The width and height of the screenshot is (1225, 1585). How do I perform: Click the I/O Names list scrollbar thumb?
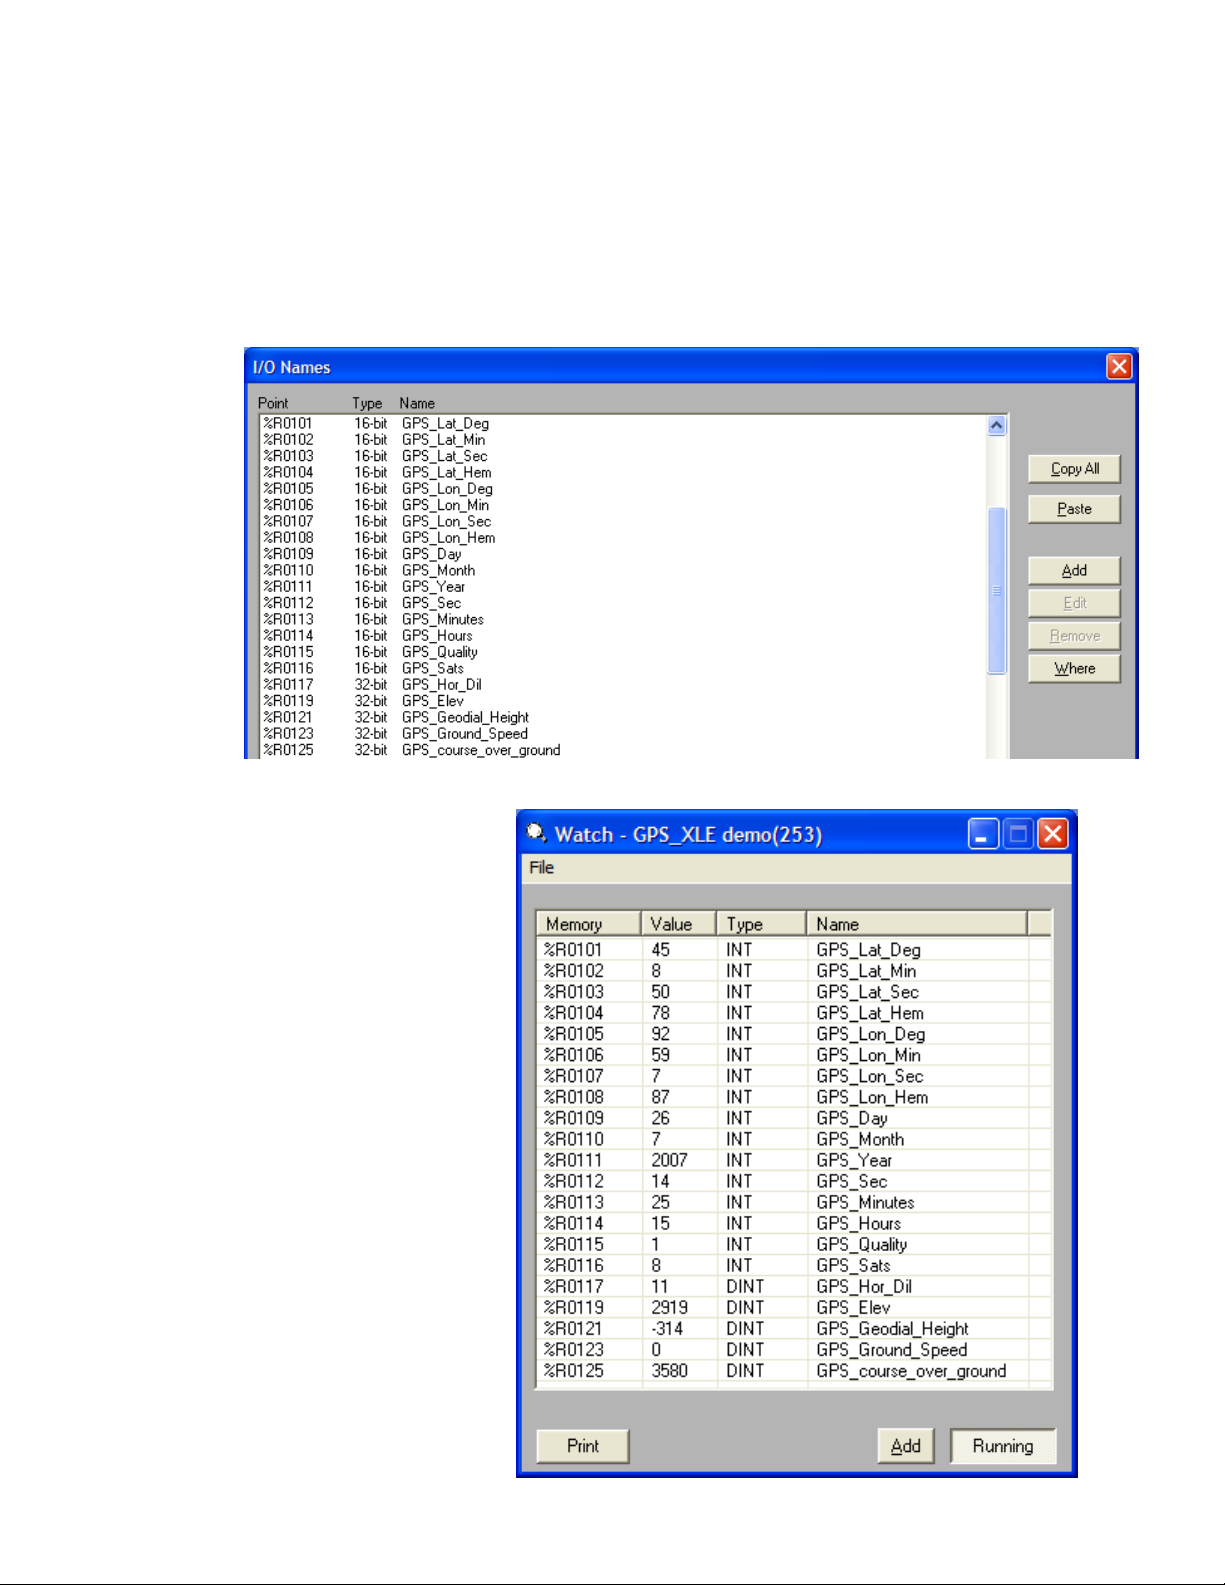click(x=996, y=590)
